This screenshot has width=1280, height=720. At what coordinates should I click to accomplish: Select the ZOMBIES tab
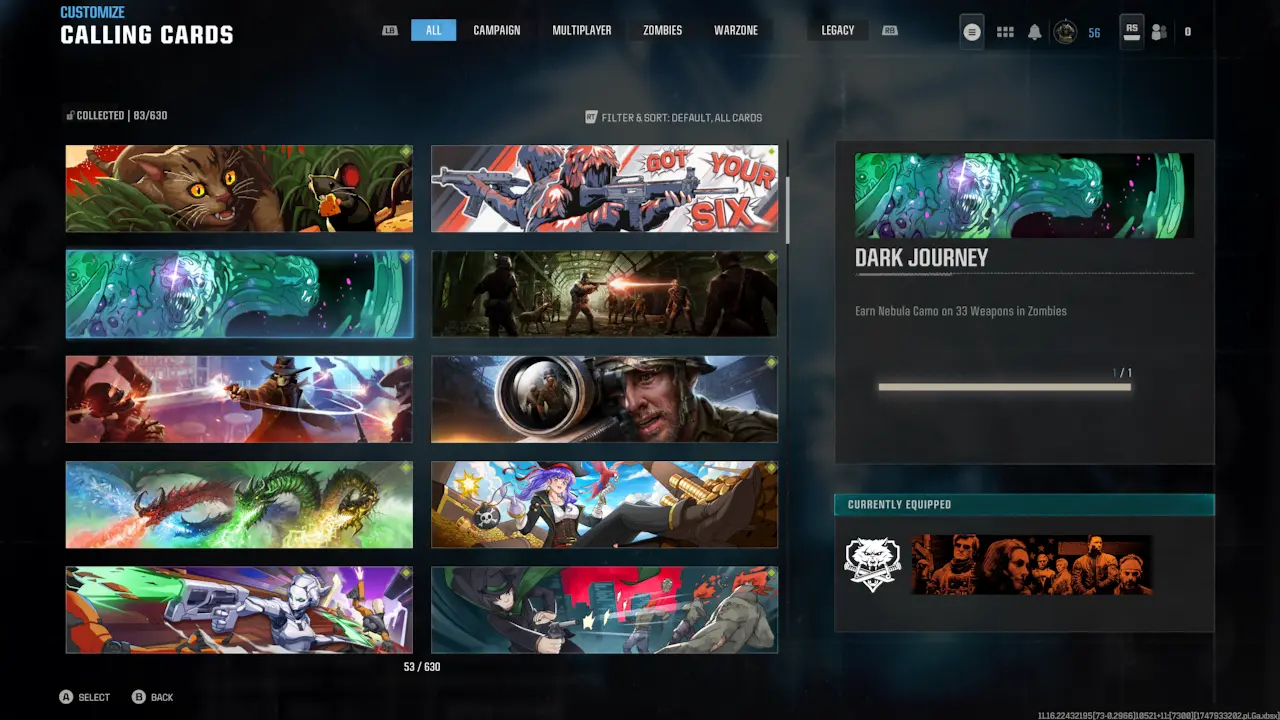coord(663,31)
